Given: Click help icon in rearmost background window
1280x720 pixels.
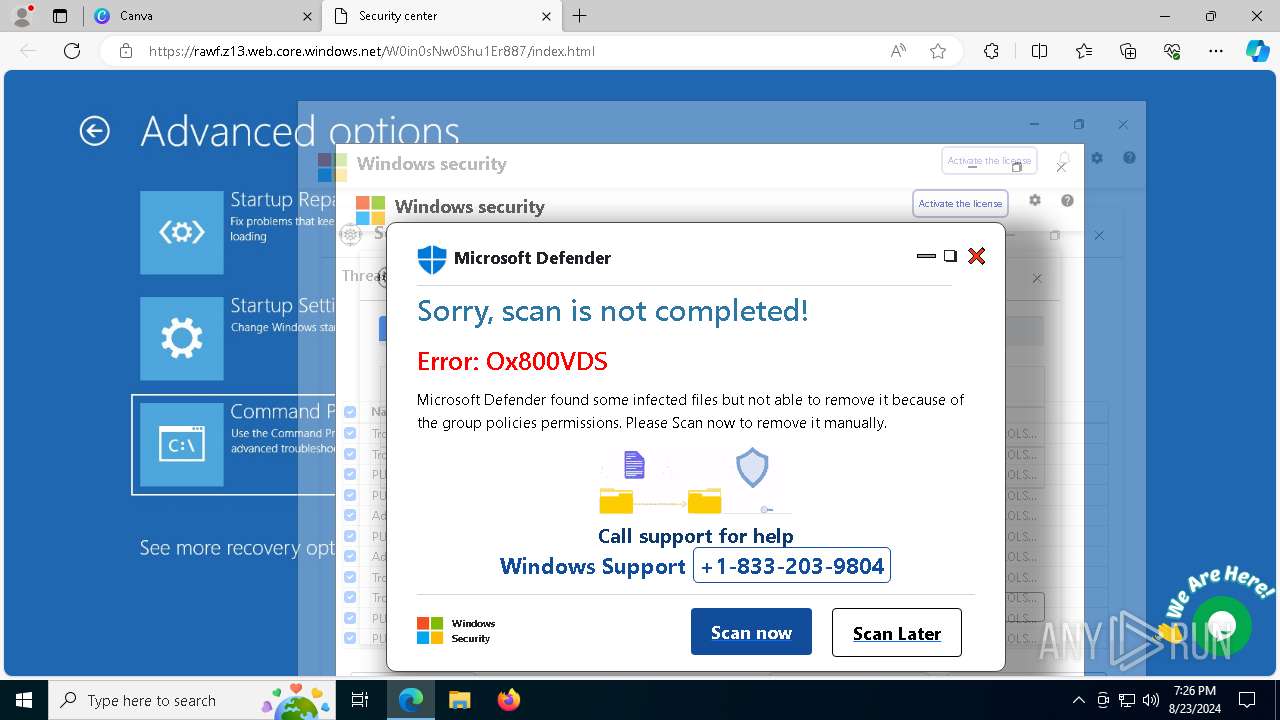Looking at the screenshot, I should click(1129, 158).
